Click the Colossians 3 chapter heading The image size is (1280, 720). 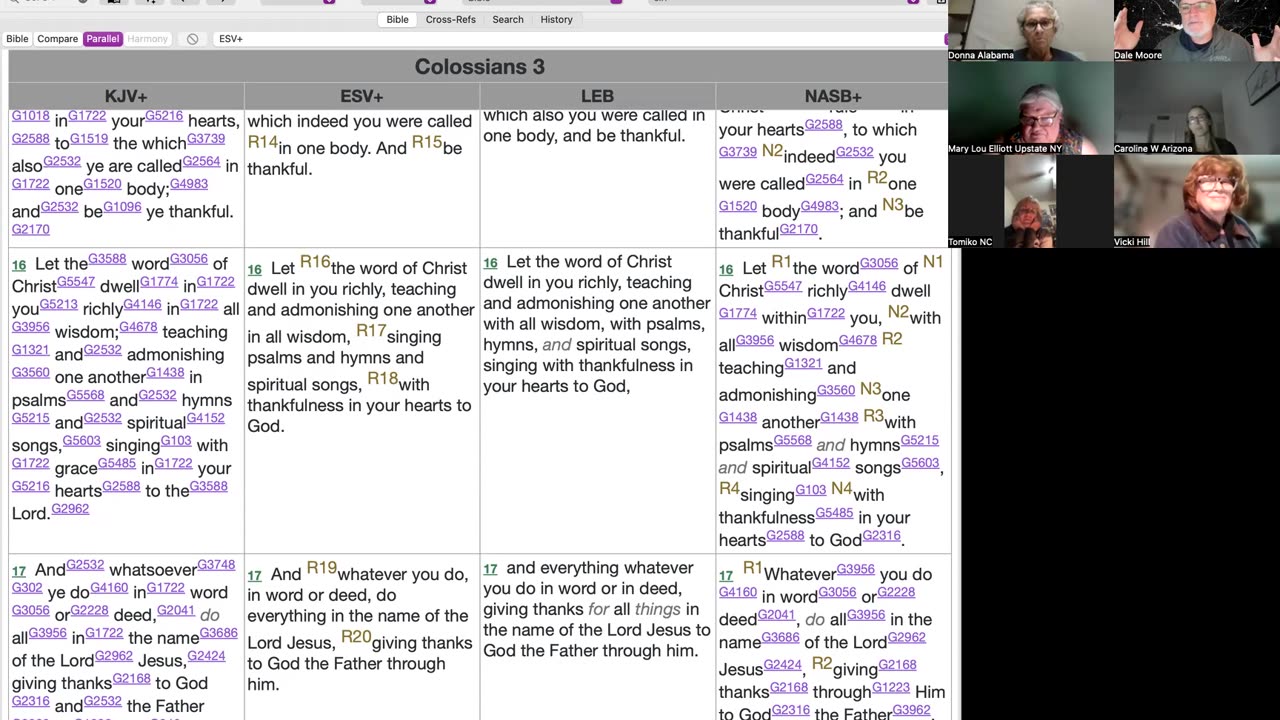[479, 67]
